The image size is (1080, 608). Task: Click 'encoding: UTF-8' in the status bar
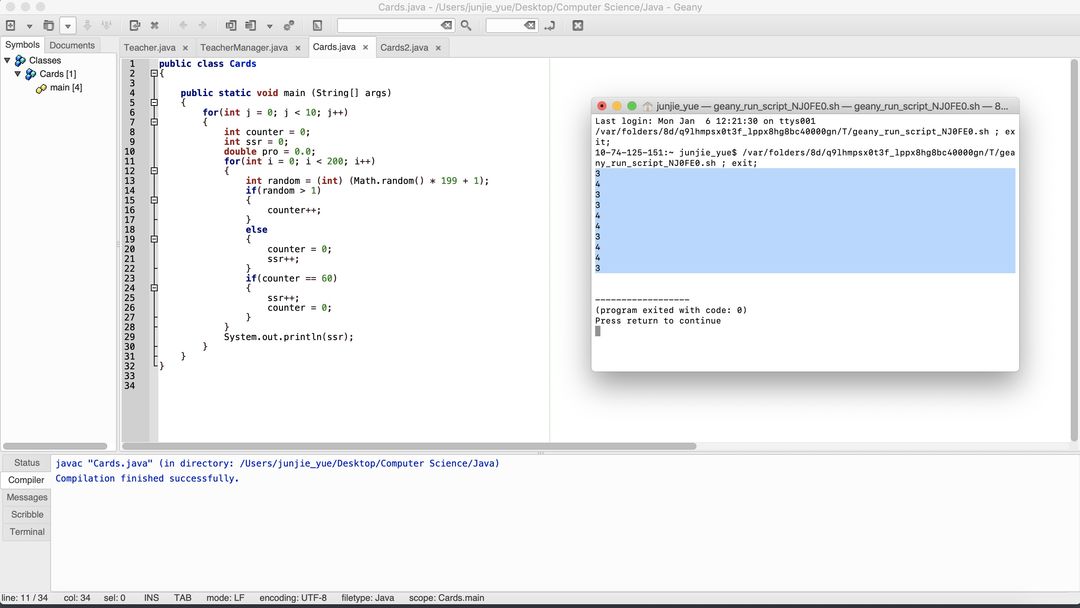(293, 598)
